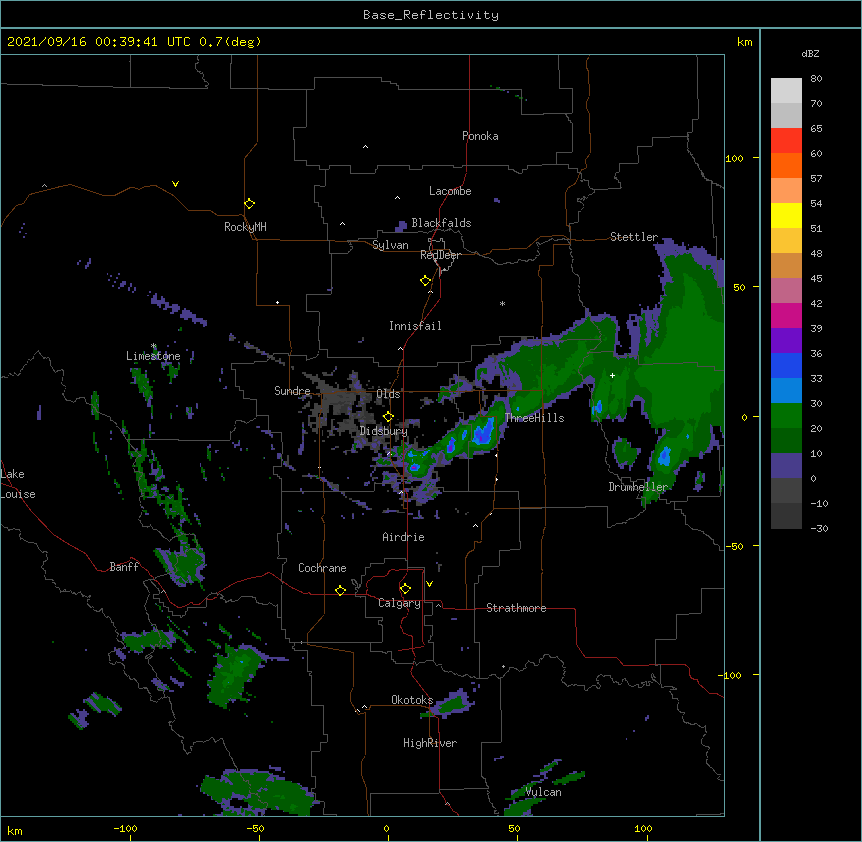
Task: Click the Cochrane town label
Action: point(322,568)
